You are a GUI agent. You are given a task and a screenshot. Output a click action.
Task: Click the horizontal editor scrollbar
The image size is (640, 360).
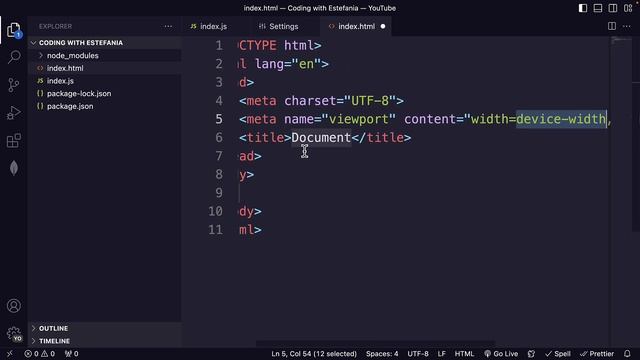[376, 344]
